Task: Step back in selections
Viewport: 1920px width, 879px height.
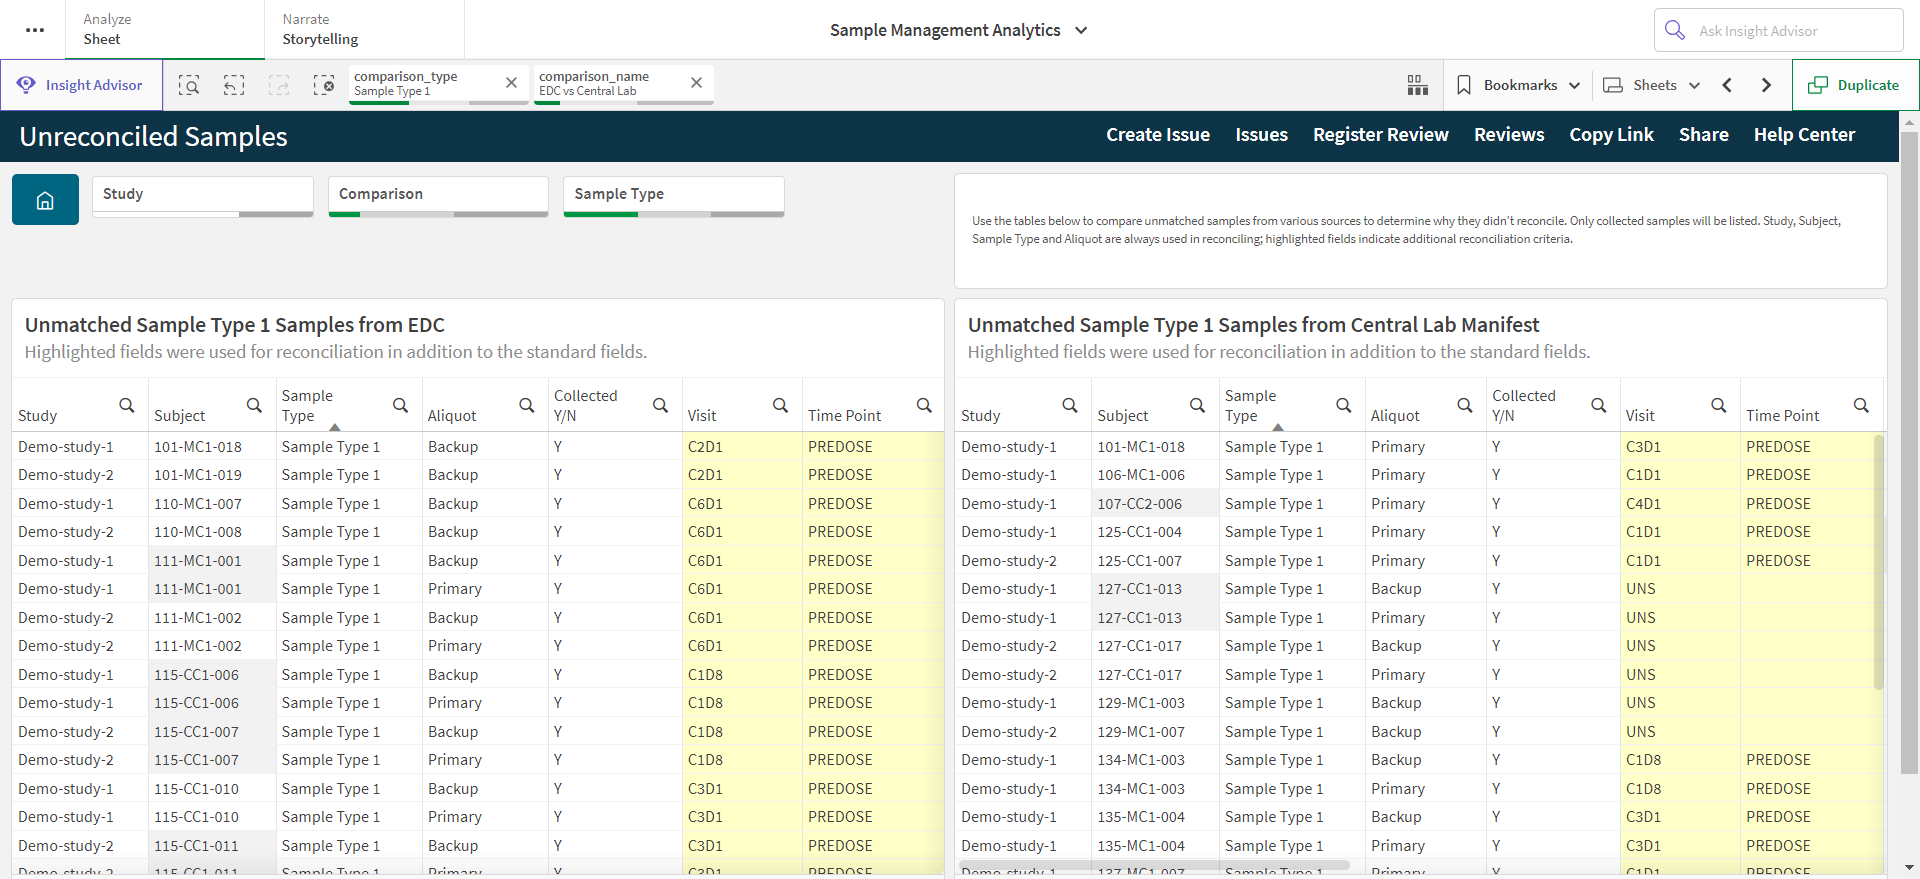Action: (x=234, y=85)
